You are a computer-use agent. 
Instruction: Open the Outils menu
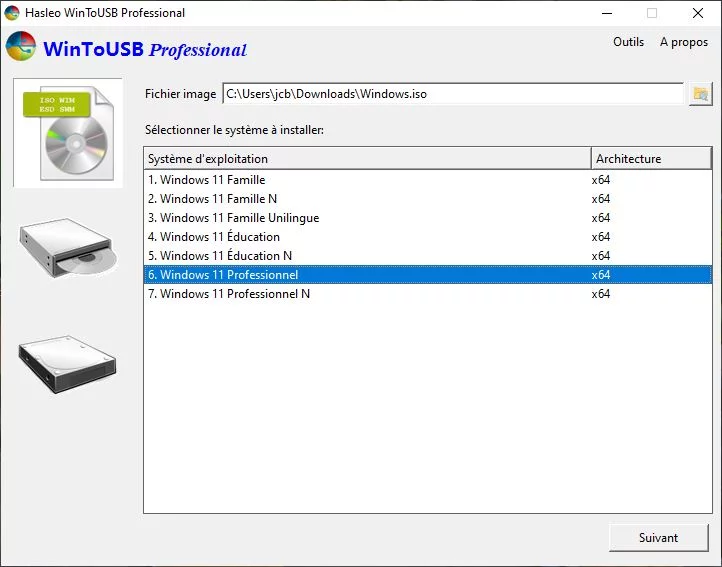click(x=628, y=42)
